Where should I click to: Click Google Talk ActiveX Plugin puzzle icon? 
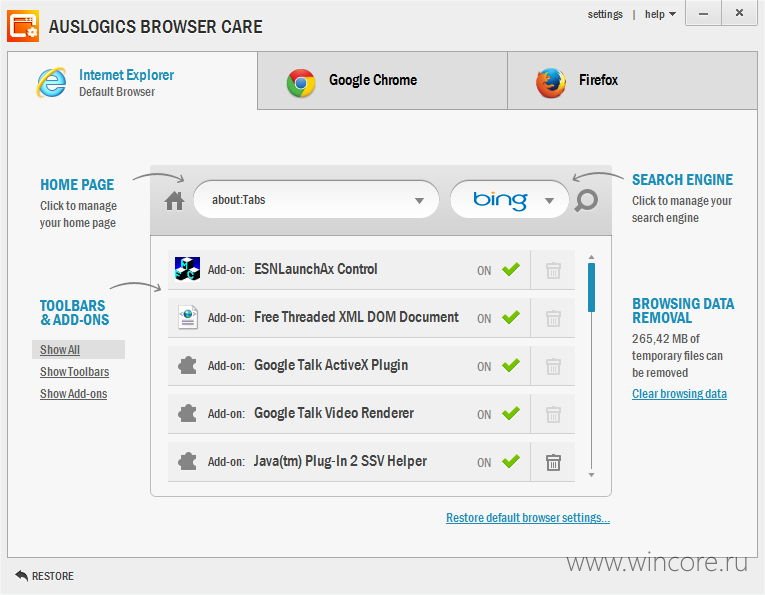[187, 365]
